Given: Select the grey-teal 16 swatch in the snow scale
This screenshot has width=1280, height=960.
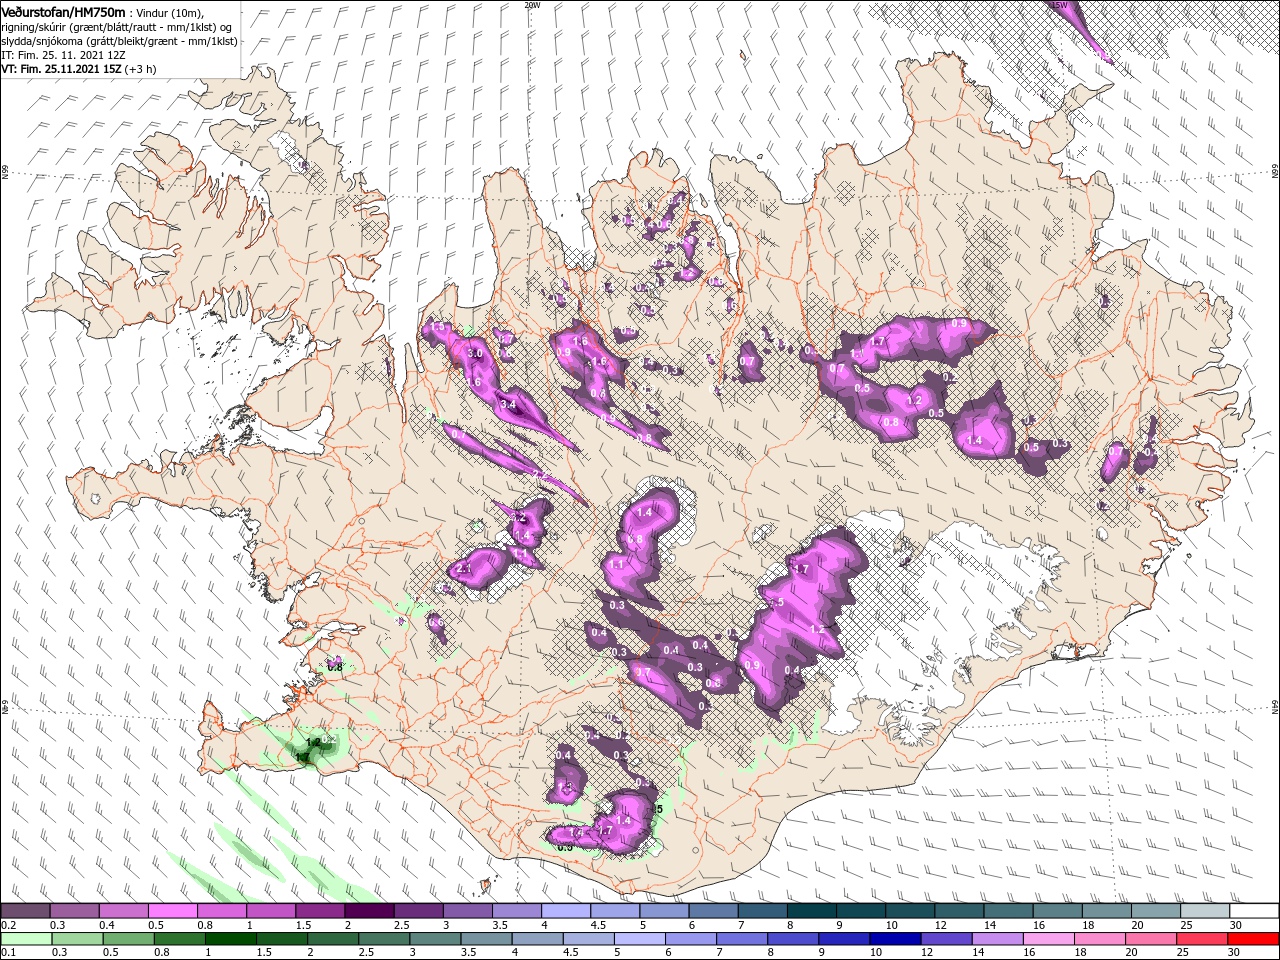Looking at the screenshot, I should point(1058,911).
